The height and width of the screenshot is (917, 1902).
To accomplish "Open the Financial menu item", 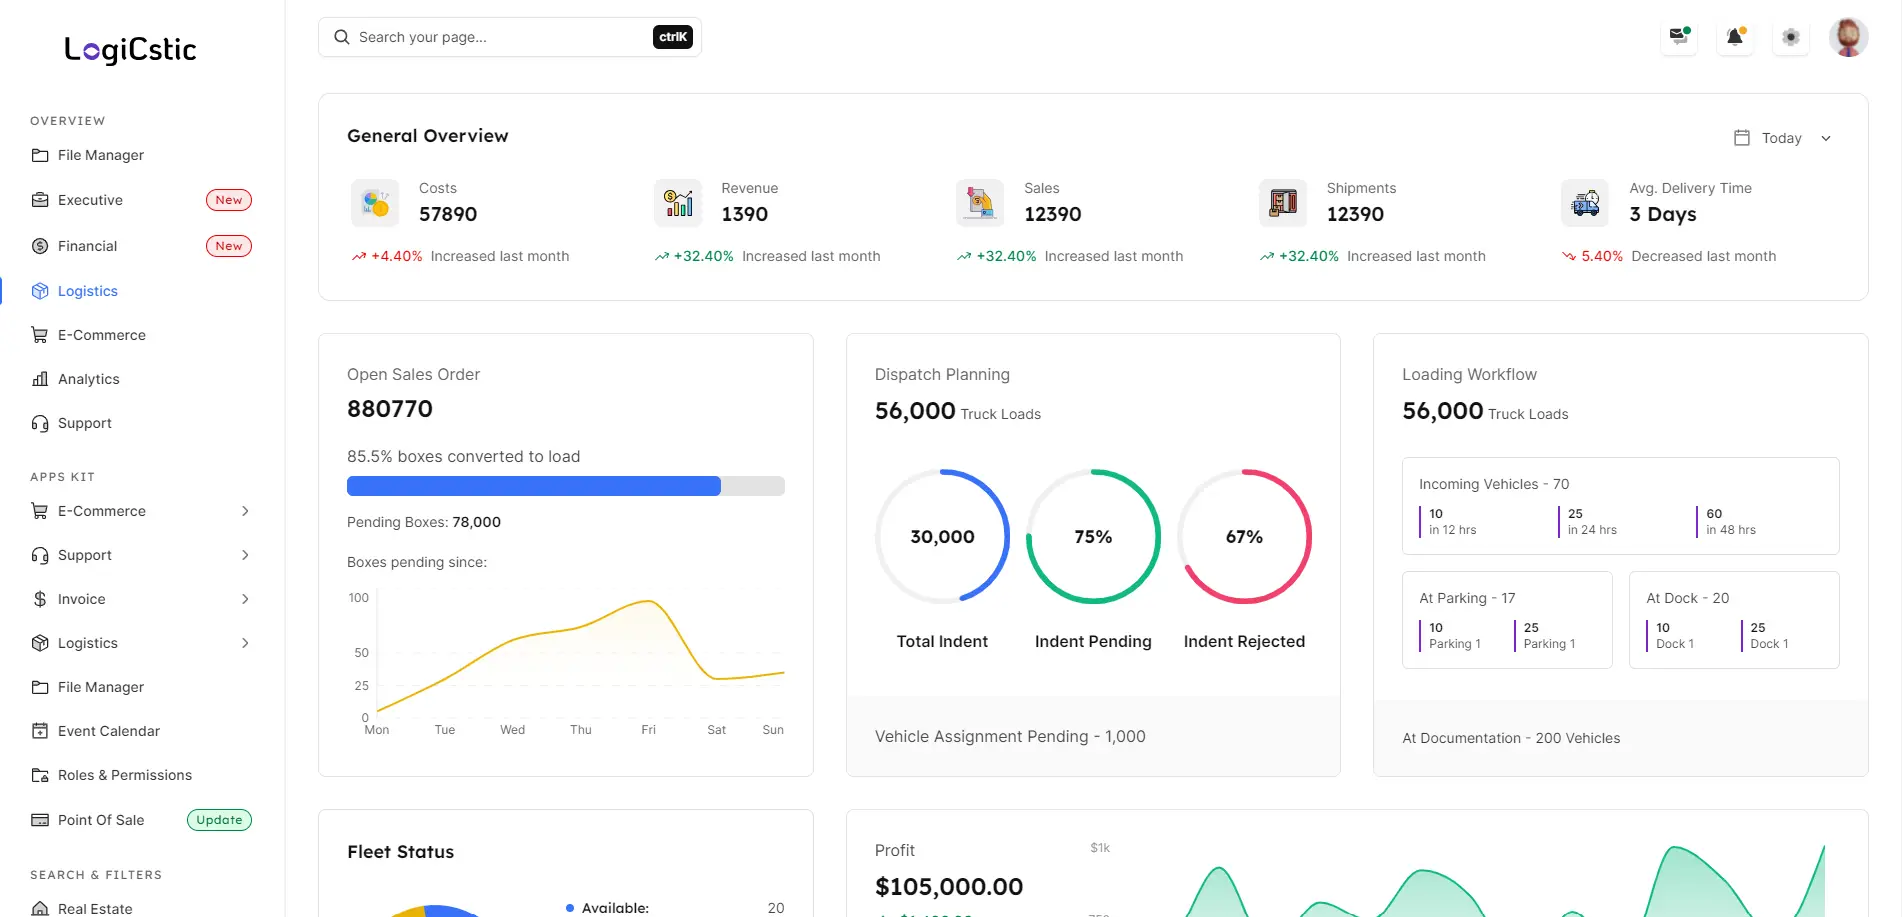I will point(141,246).
